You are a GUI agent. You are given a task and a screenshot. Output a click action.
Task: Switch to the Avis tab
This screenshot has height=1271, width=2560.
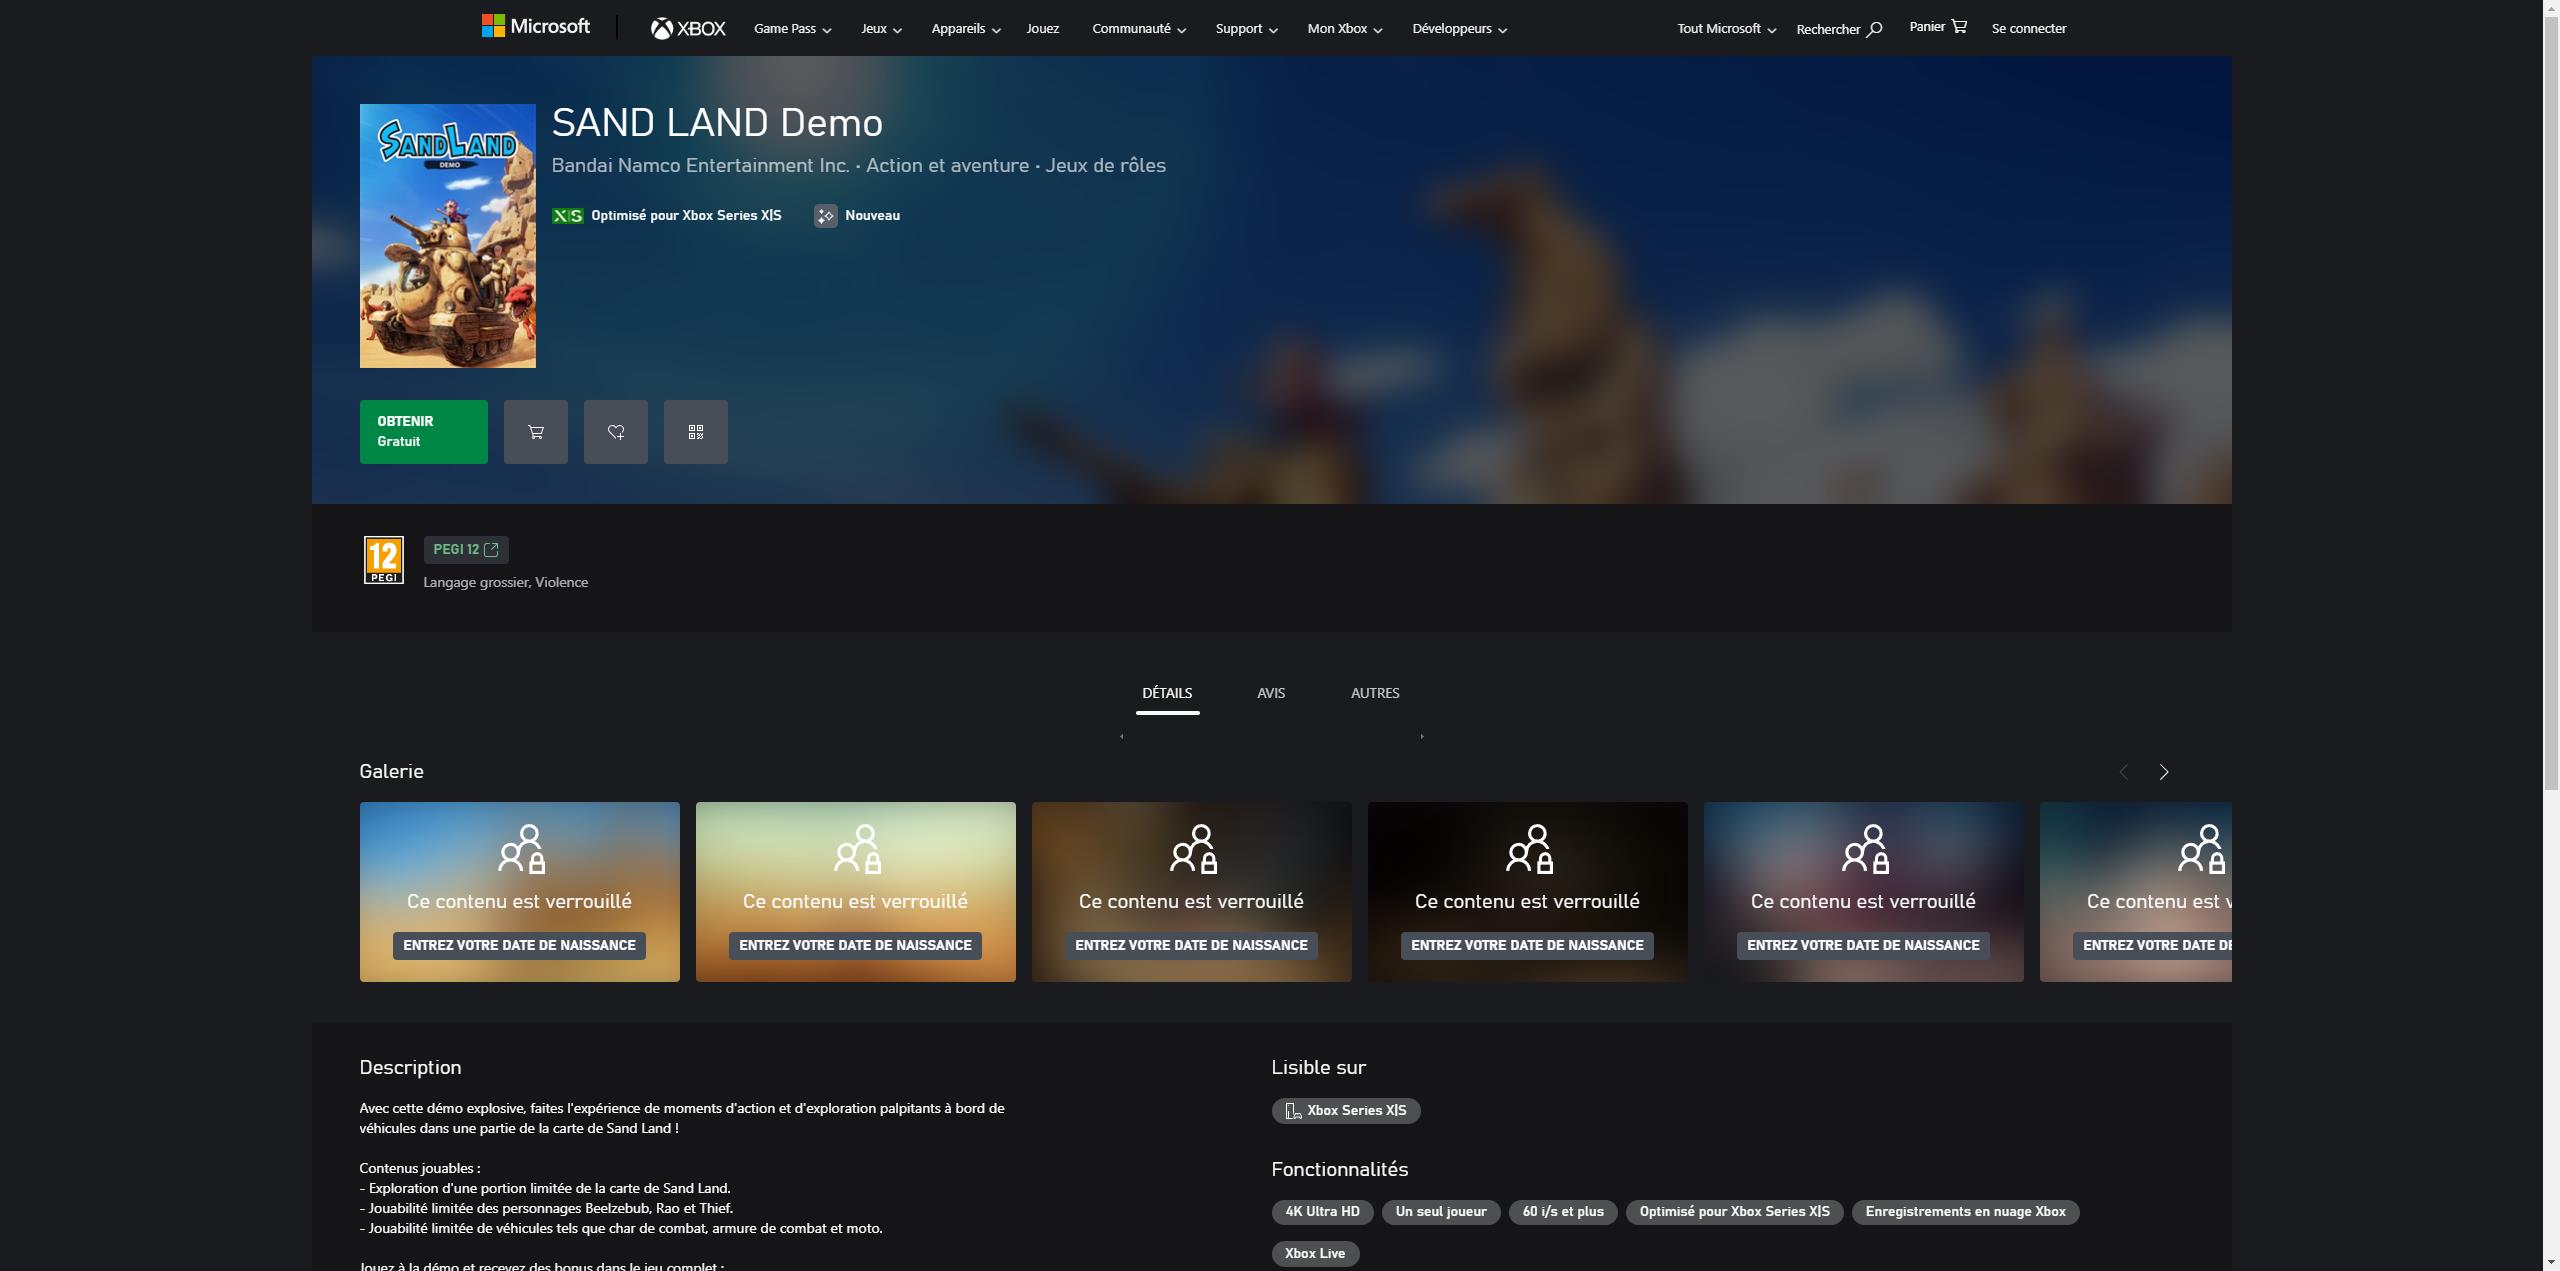coord(1271,692)
